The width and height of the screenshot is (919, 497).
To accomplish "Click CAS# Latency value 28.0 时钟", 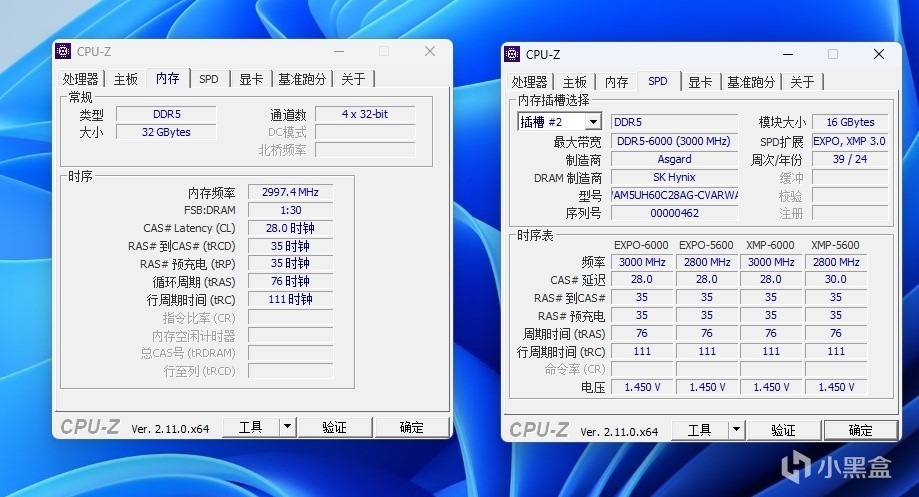I will tap(290, 228).
